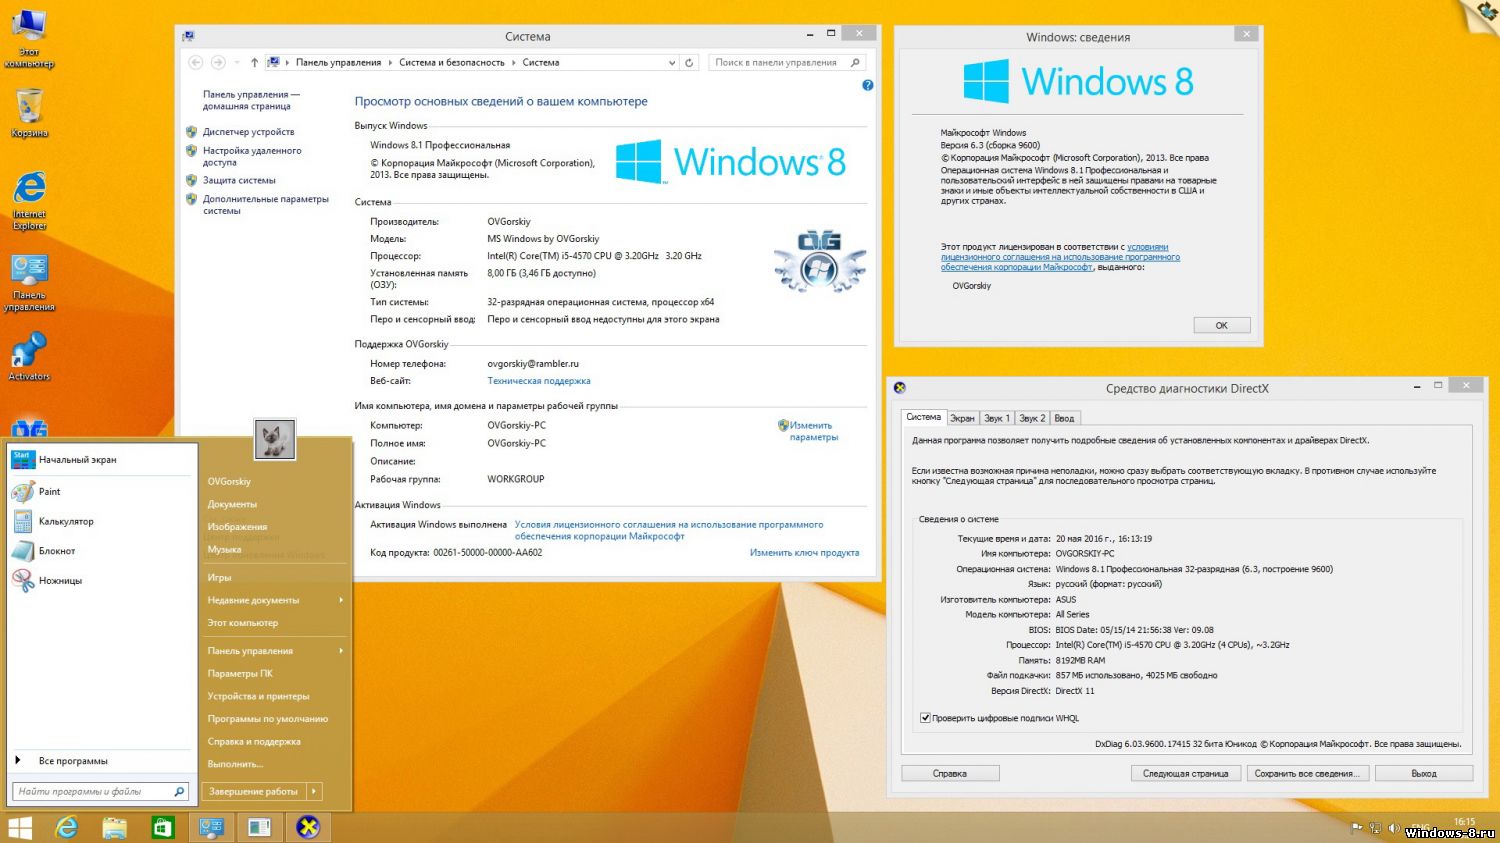Open Техническая поддержка website link

click(539, 381)
